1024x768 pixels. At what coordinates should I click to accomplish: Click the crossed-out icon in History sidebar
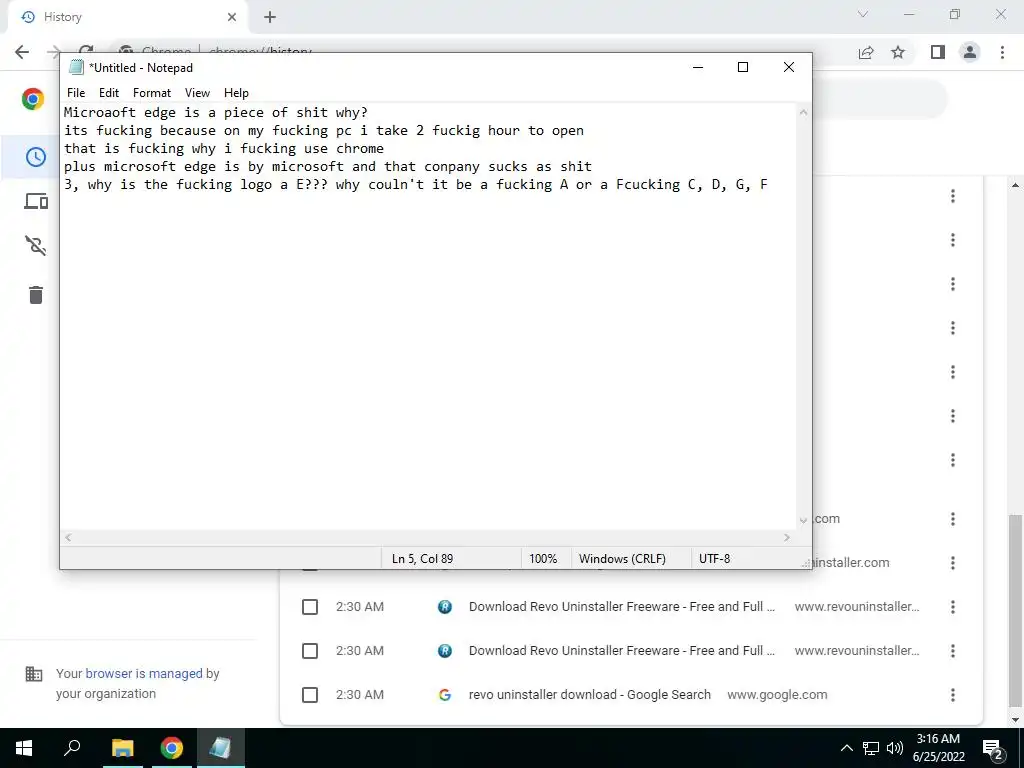(35, 246)
